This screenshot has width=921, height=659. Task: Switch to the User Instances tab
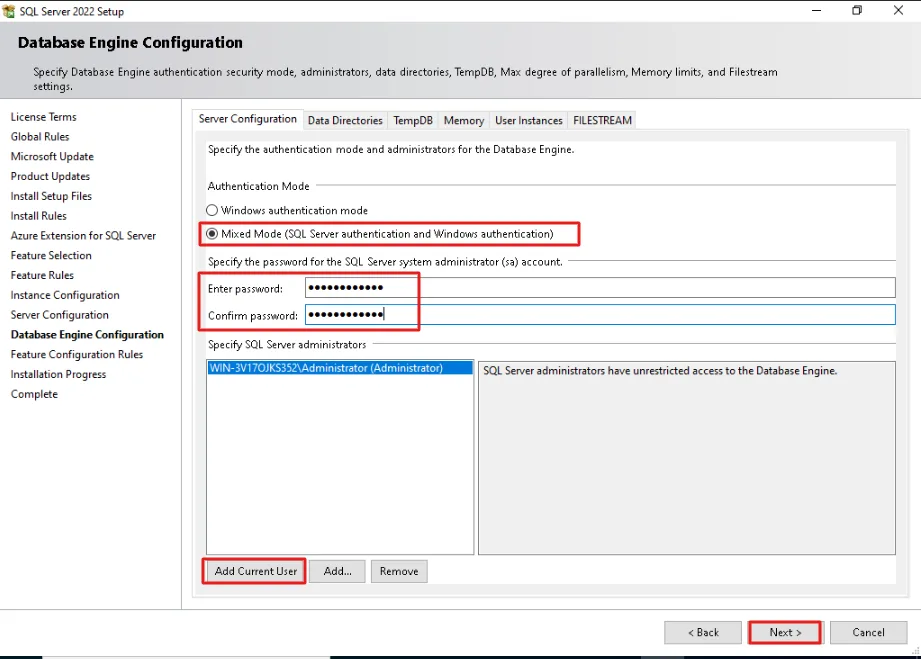click(529, 120)
